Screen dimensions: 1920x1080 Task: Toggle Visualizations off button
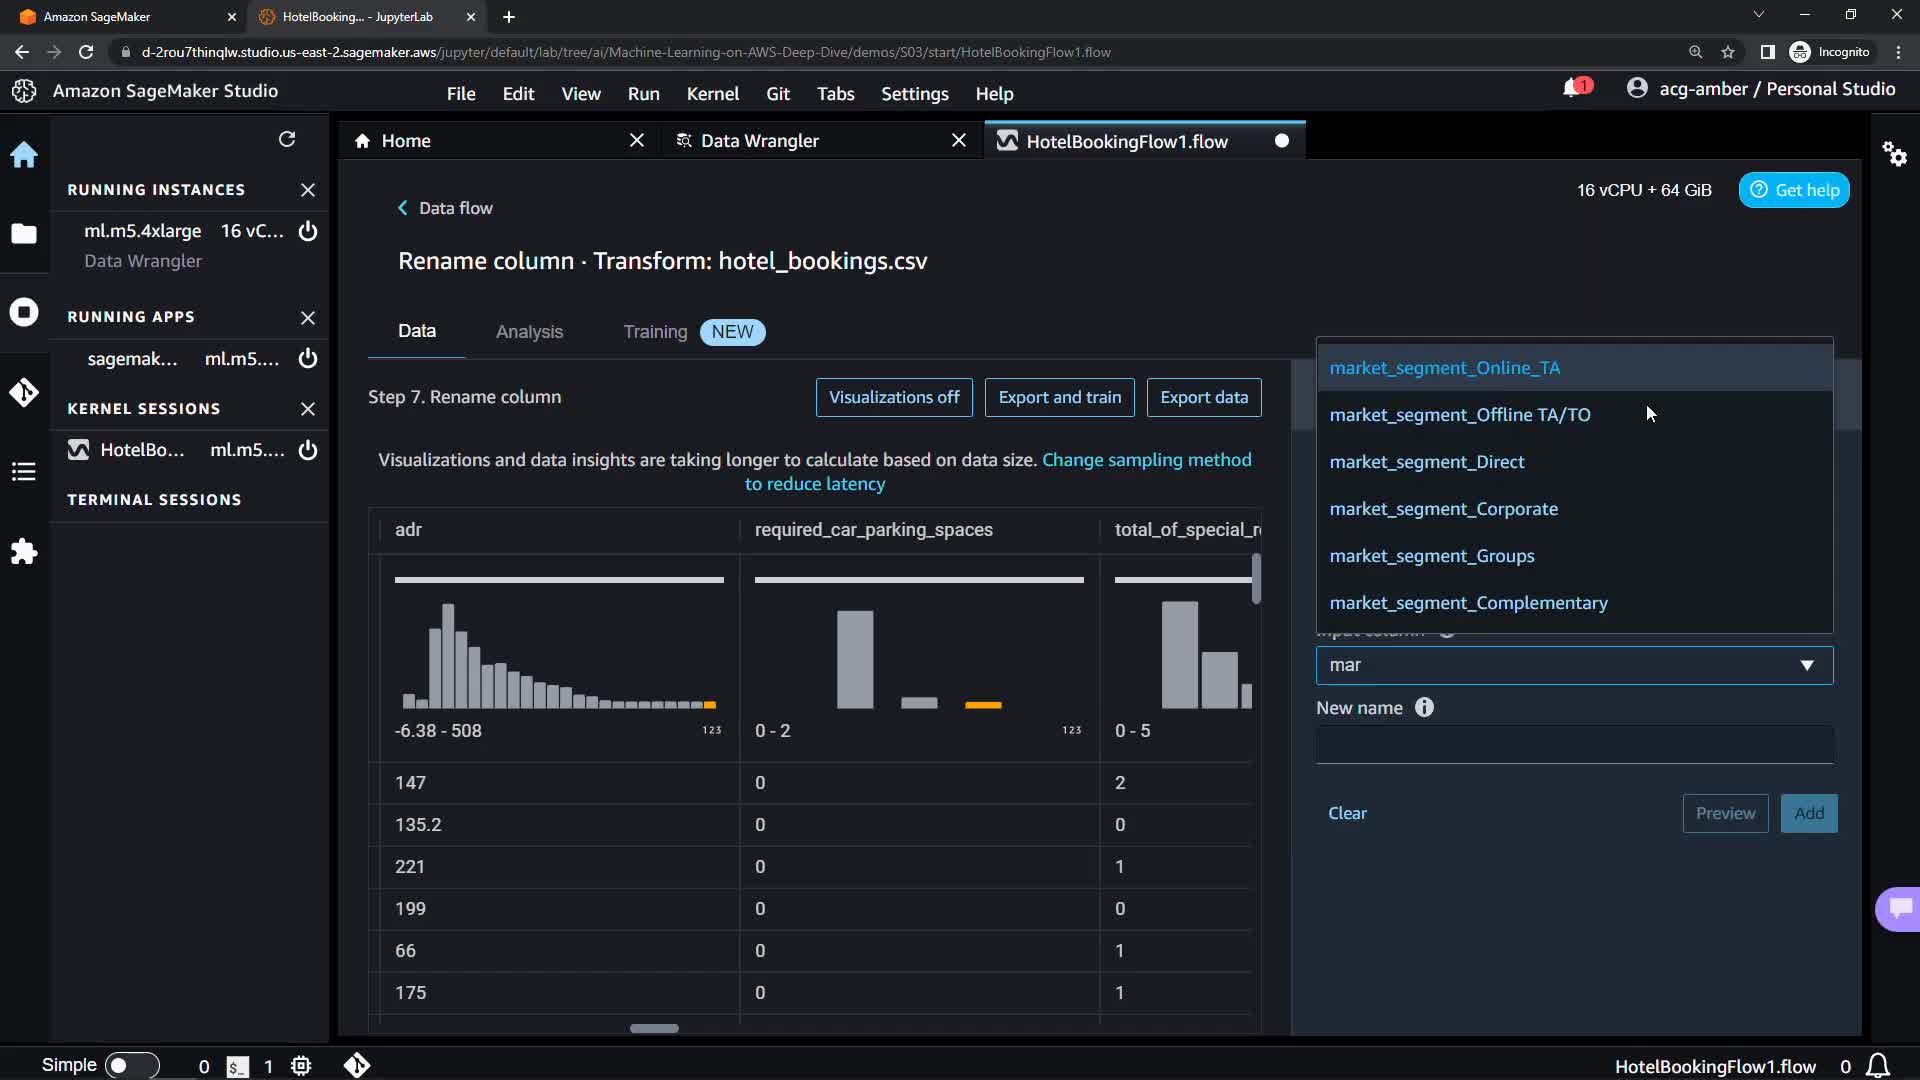[894, 397]
